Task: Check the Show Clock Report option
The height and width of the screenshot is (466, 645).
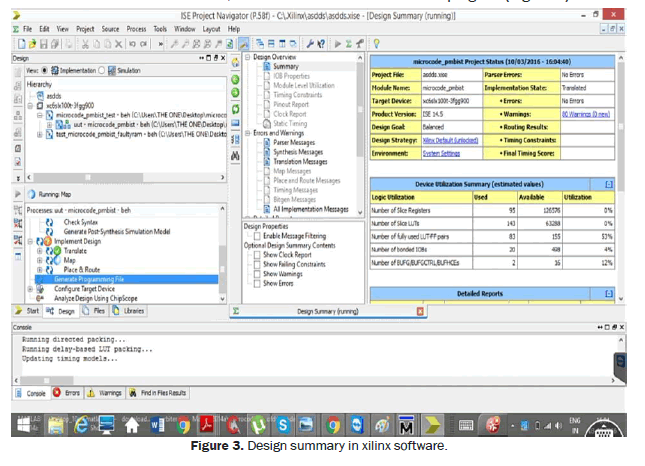Action: (x=256, y=254)
